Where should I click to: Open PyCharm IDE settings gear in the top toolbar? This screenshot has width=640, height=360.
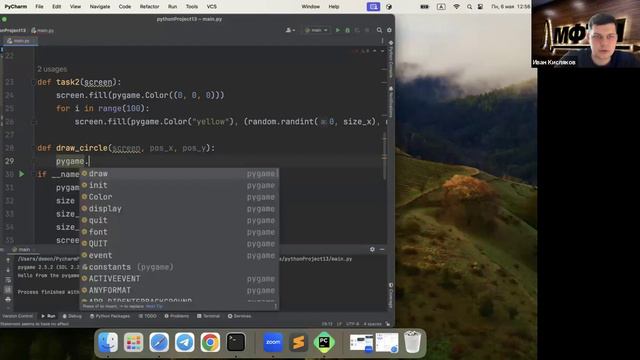(389, 30)
